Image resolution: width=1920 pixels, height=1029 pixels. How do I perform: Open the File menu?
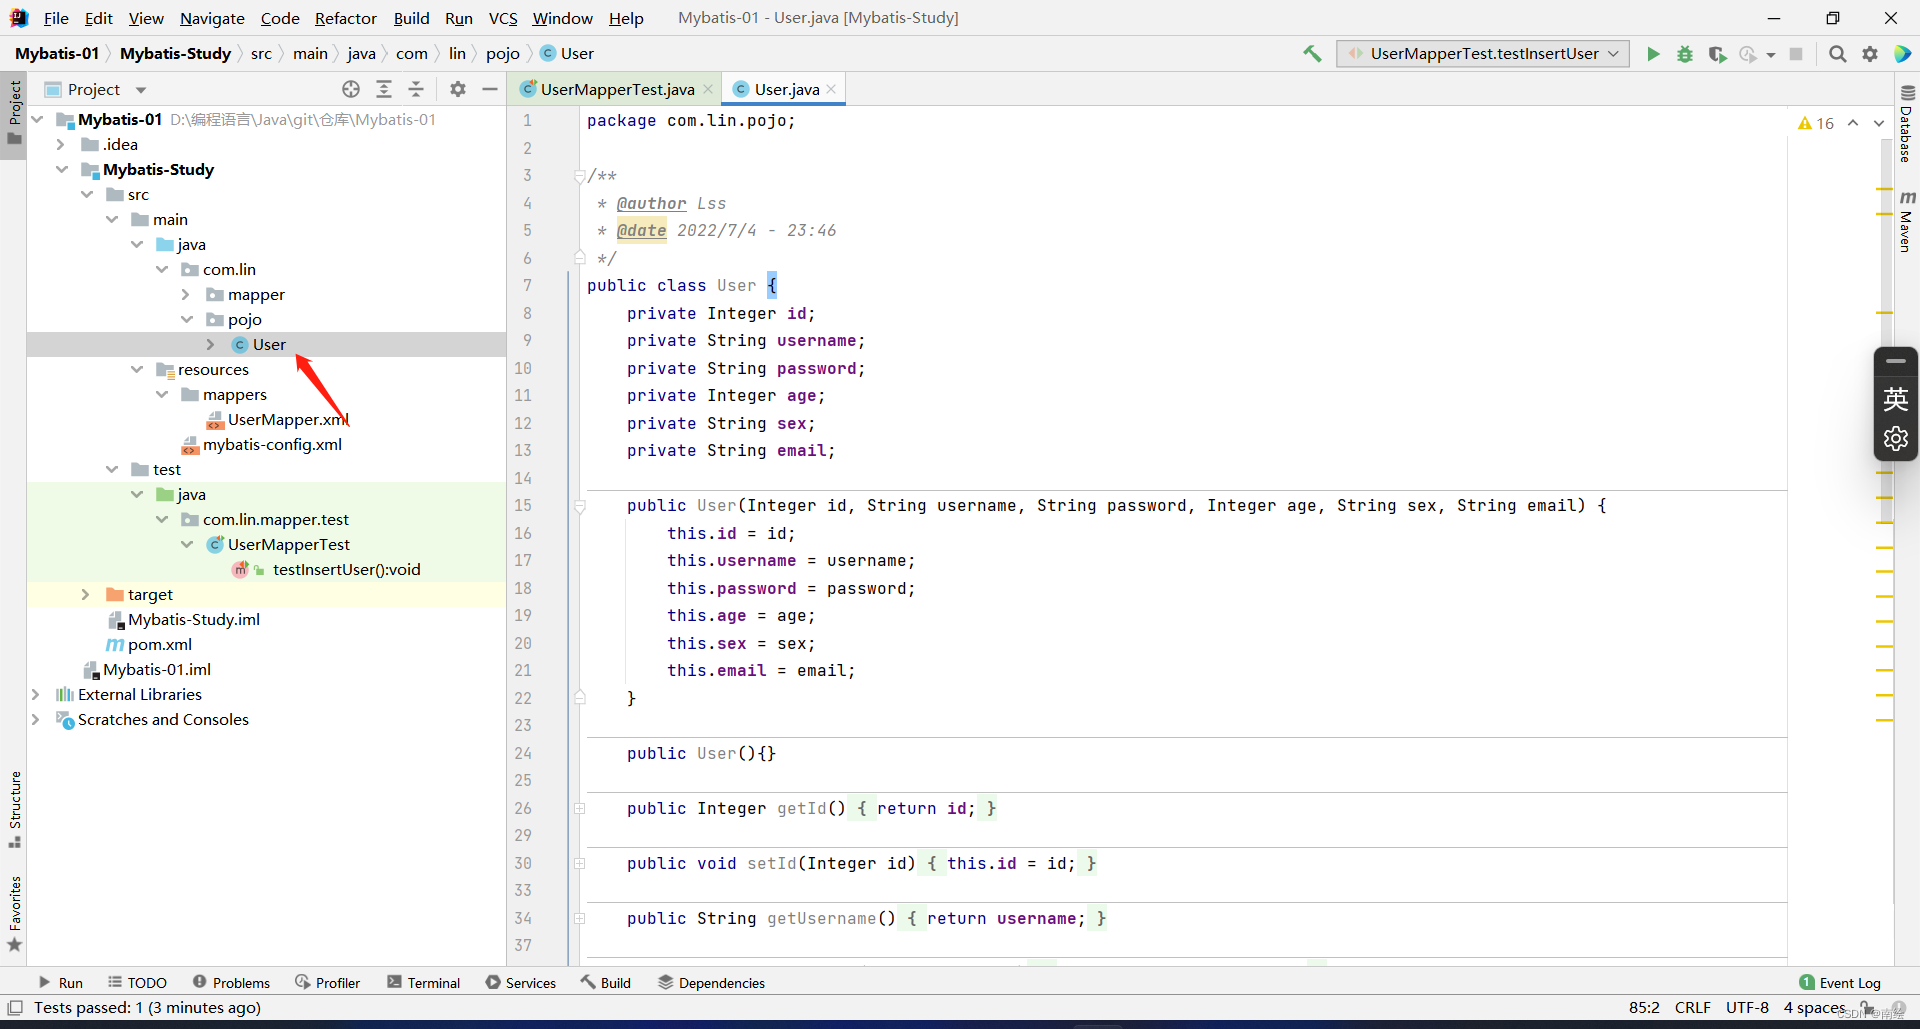point(56,18)
